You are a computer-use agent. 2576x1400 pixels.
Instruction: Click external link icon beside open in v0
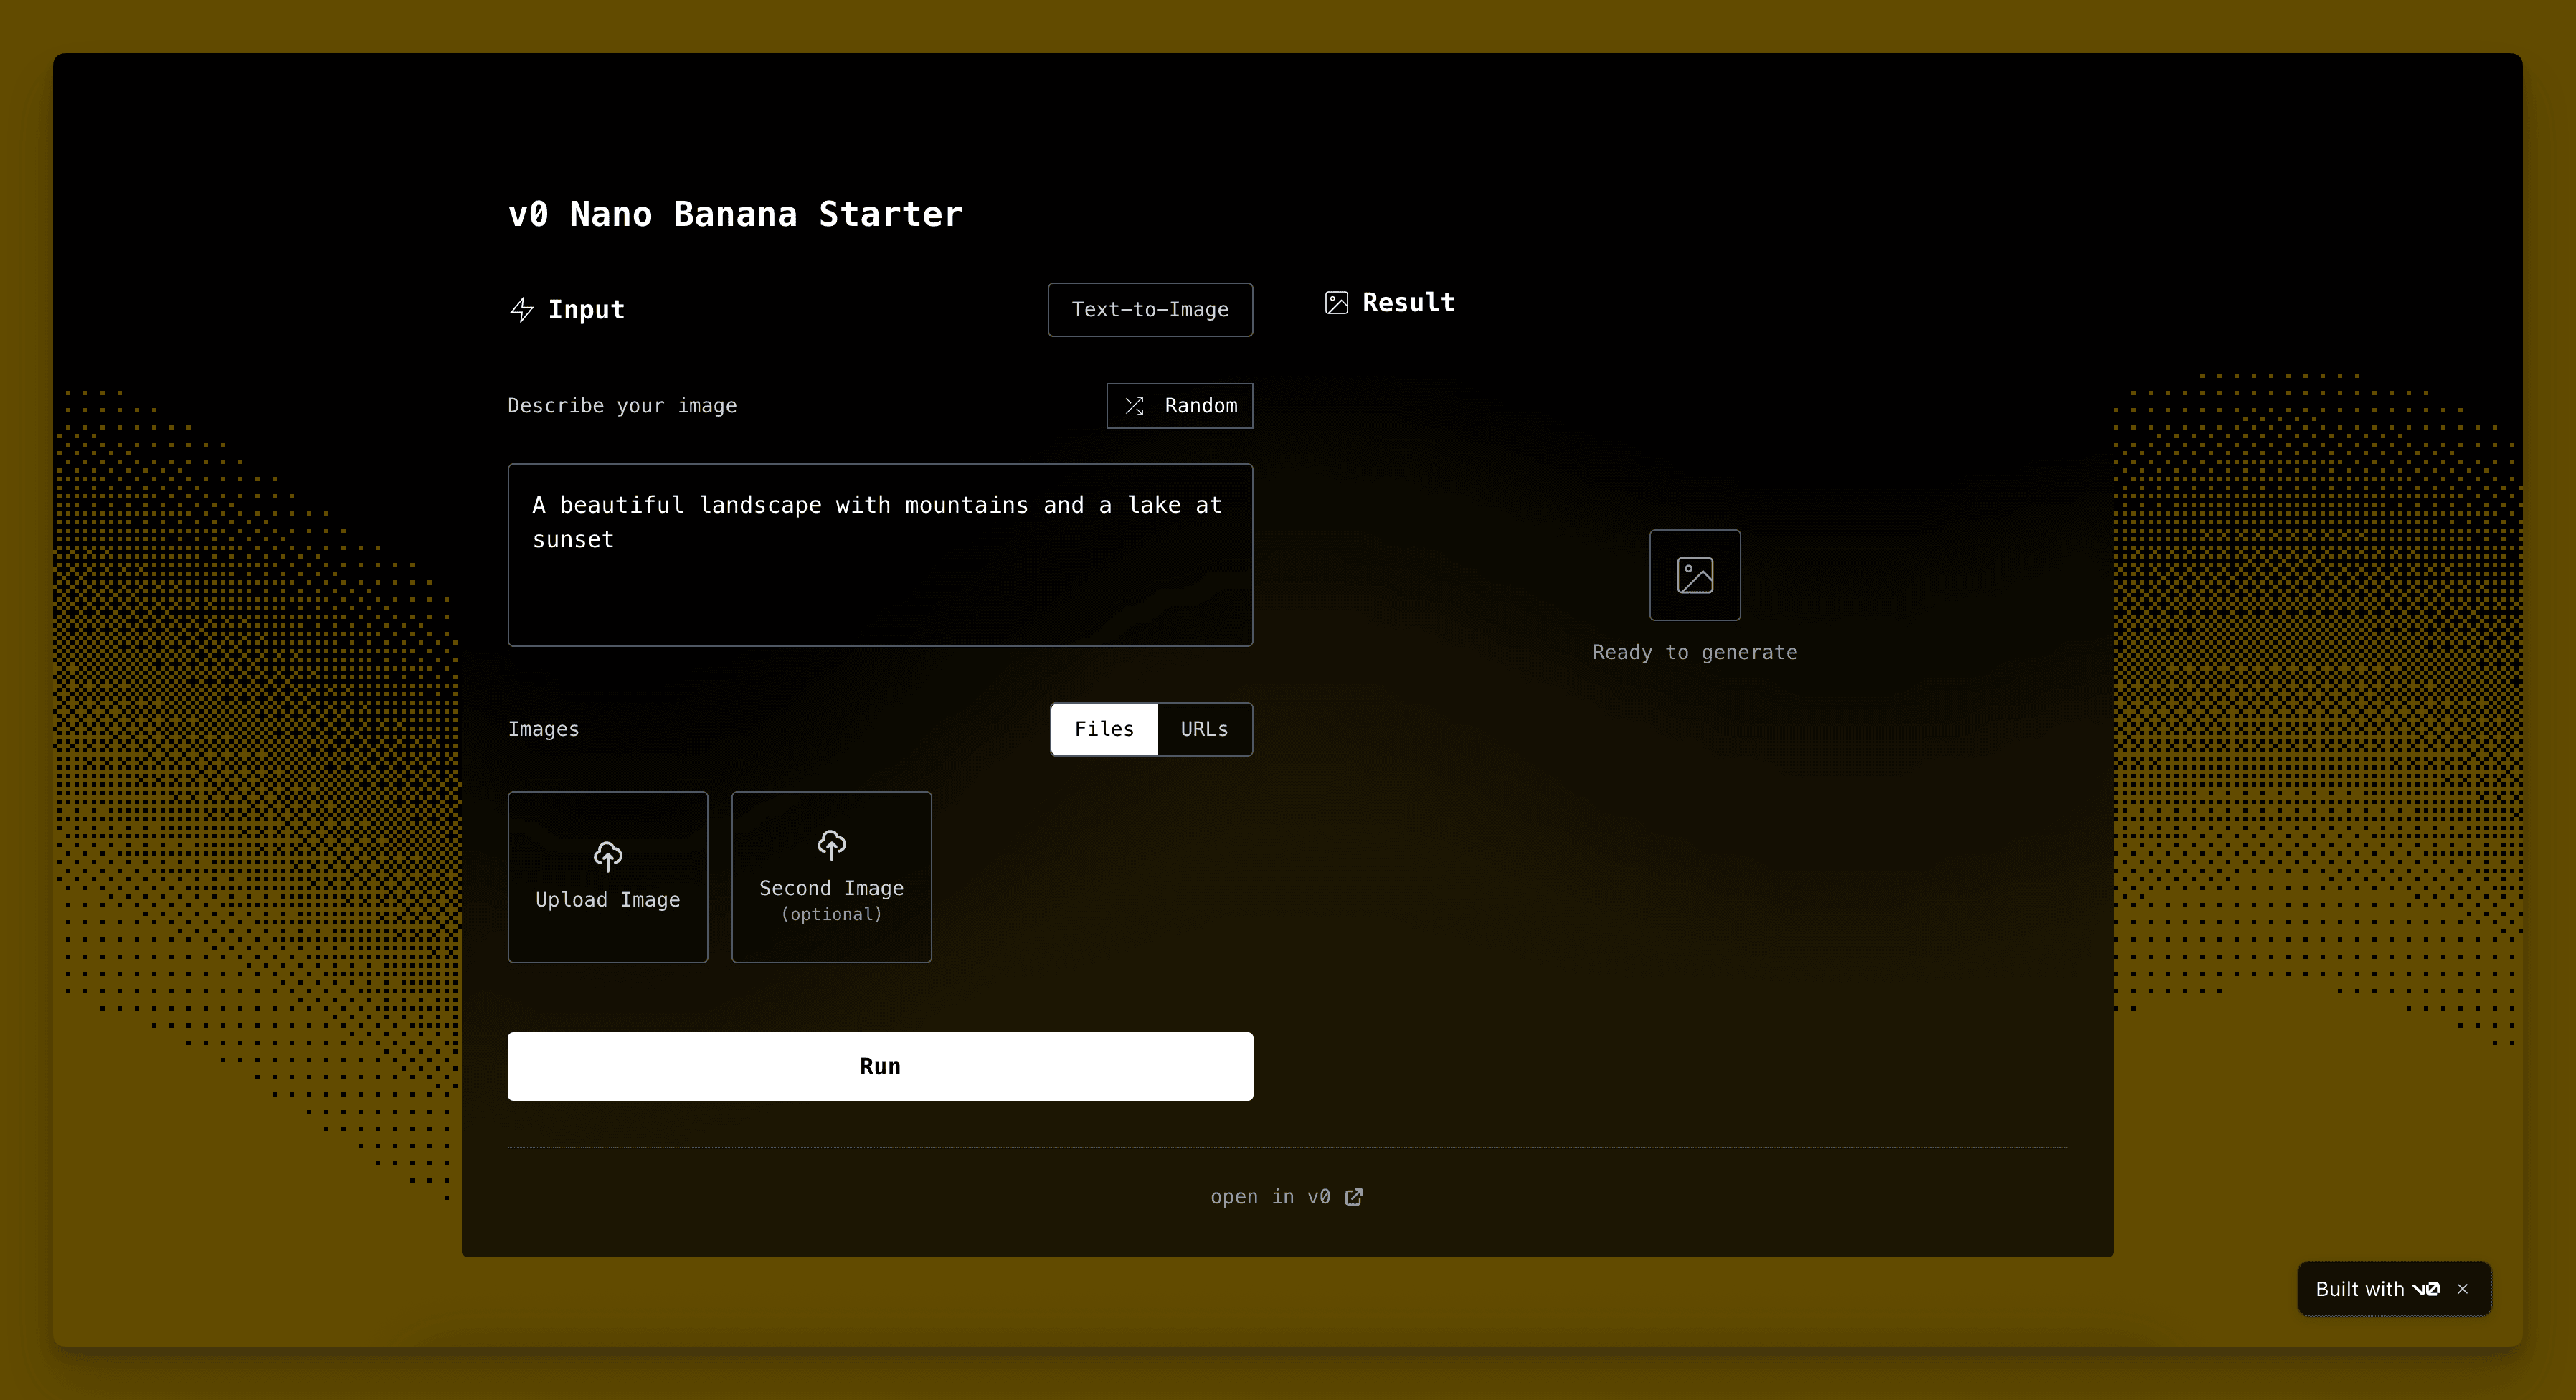tap(1354, 1197)
